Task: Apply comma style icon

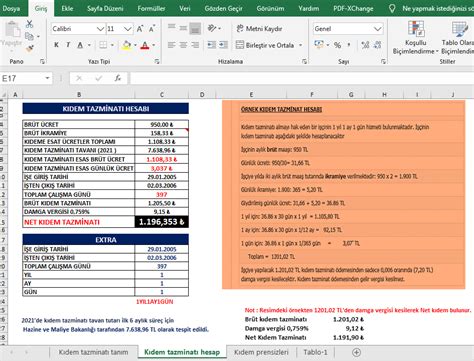Action: (x=349, y=45)
